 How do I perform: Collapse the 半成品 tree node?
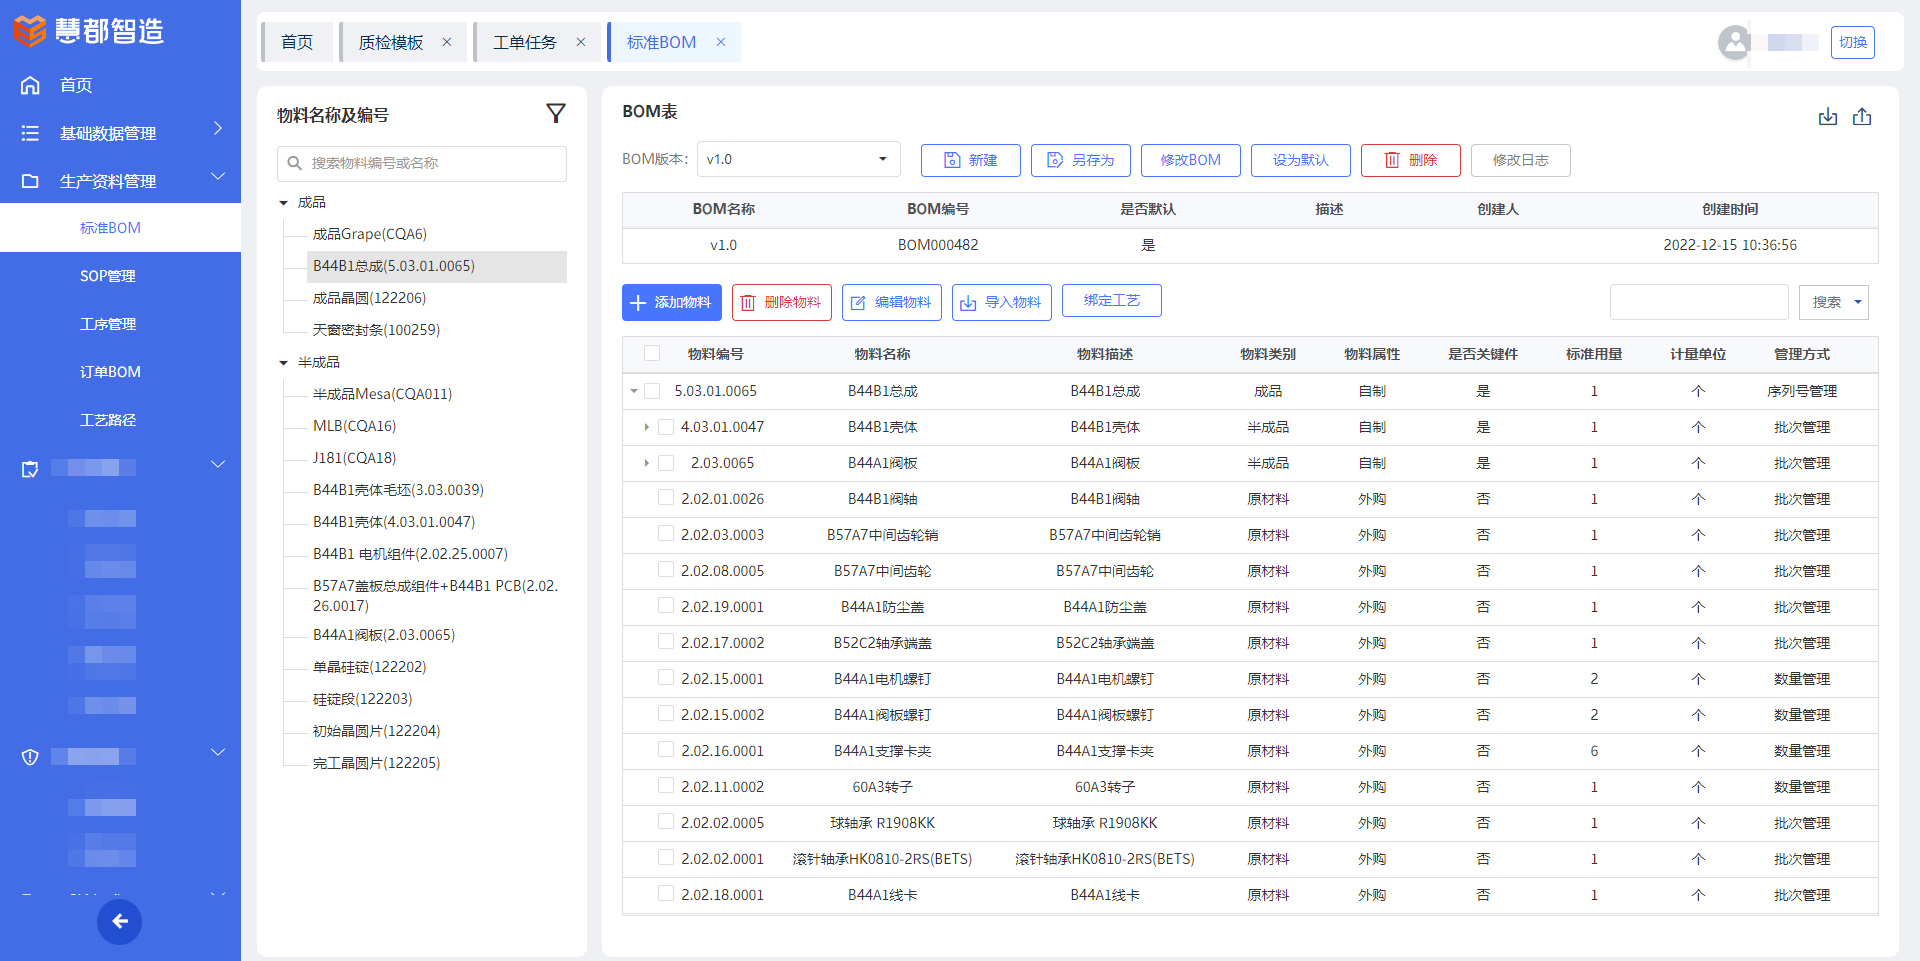click(284, 363)
